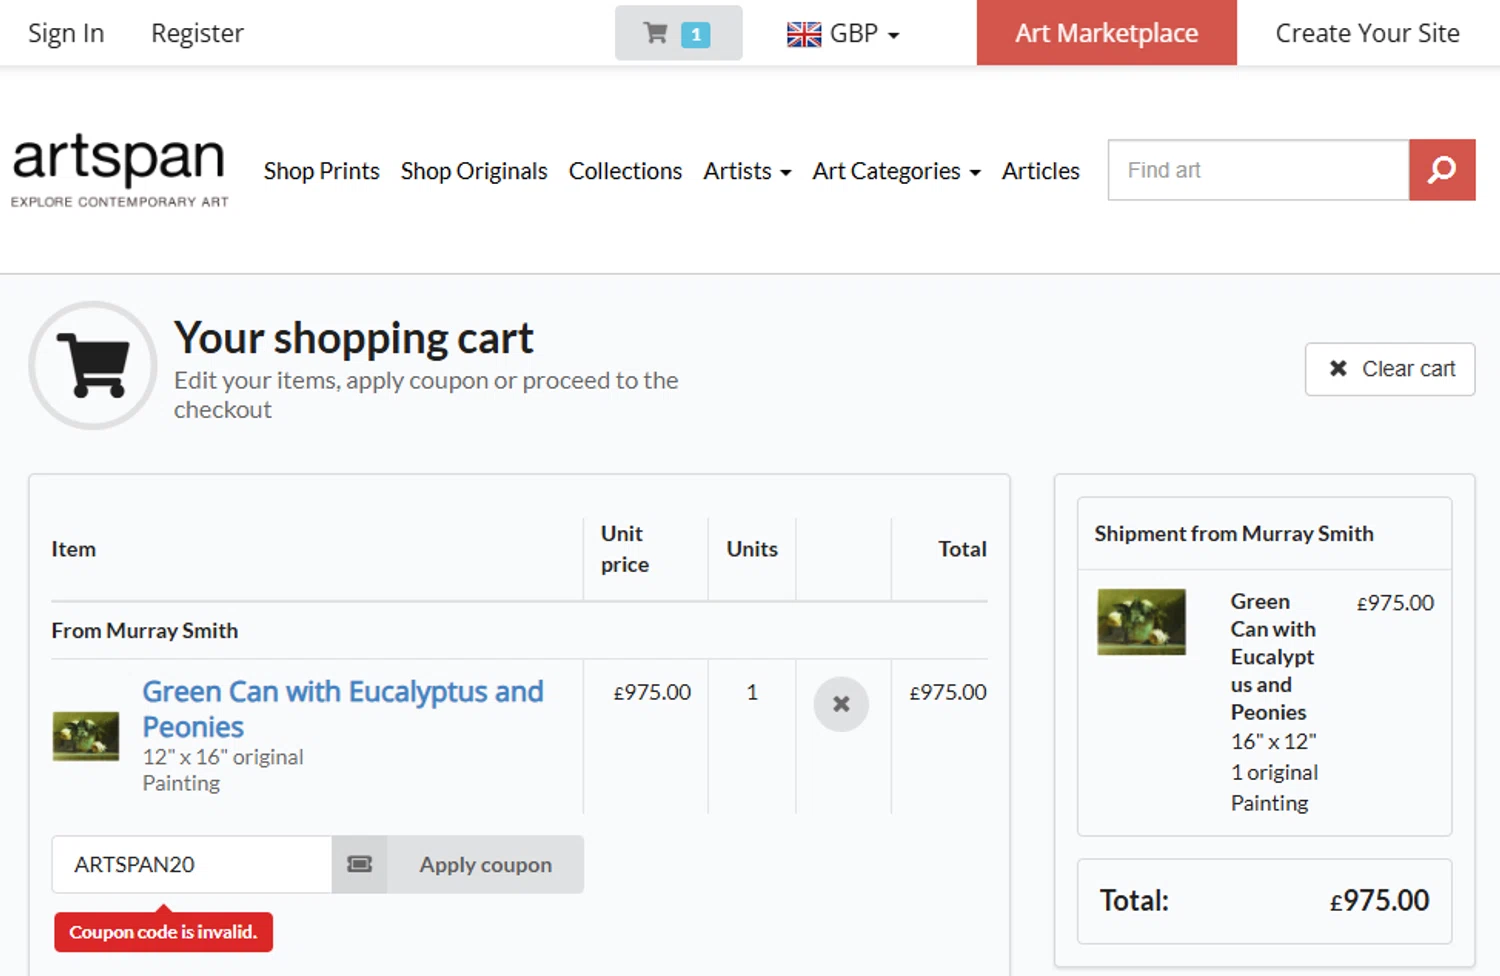The image size is (1500, 976).
Task: Click the painting thumbnail in shipment panel
Action: click(x=1141, y=622)
